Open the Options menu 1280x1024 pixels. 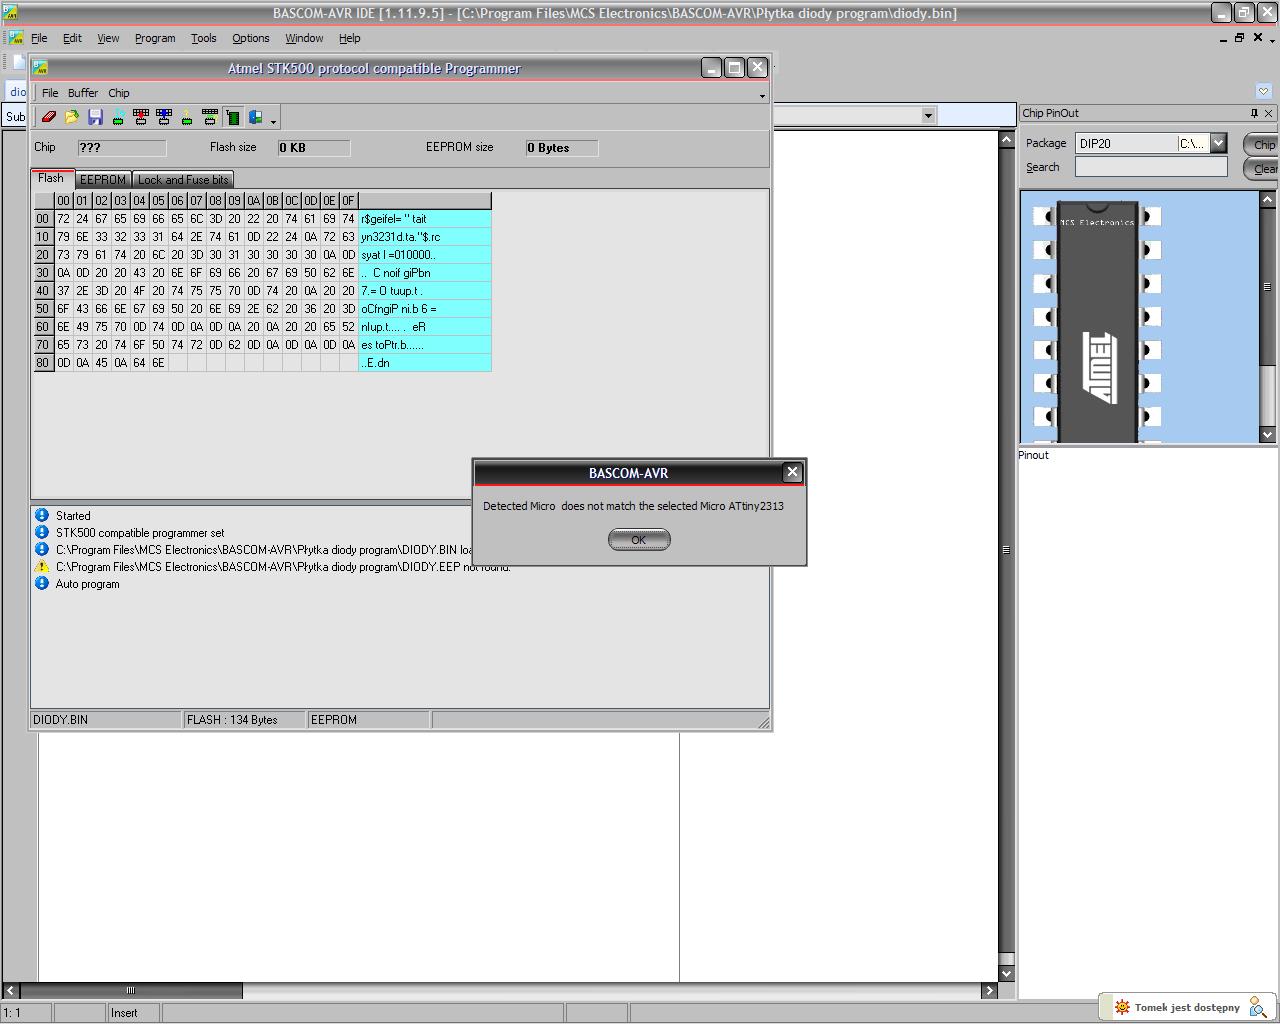tap(251, 38)
